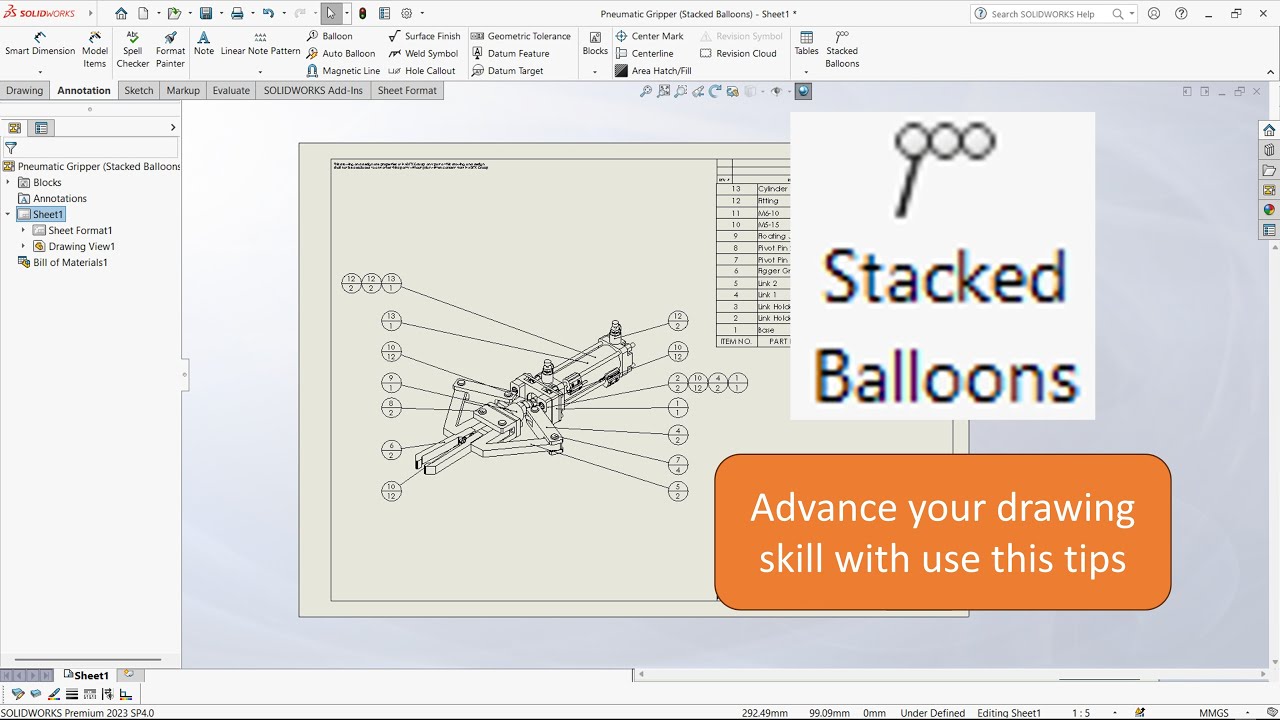Open the Sheet Format tab
Viewport: 1280px width, 720px height.
pyautogui.click(x=407, y=90)
